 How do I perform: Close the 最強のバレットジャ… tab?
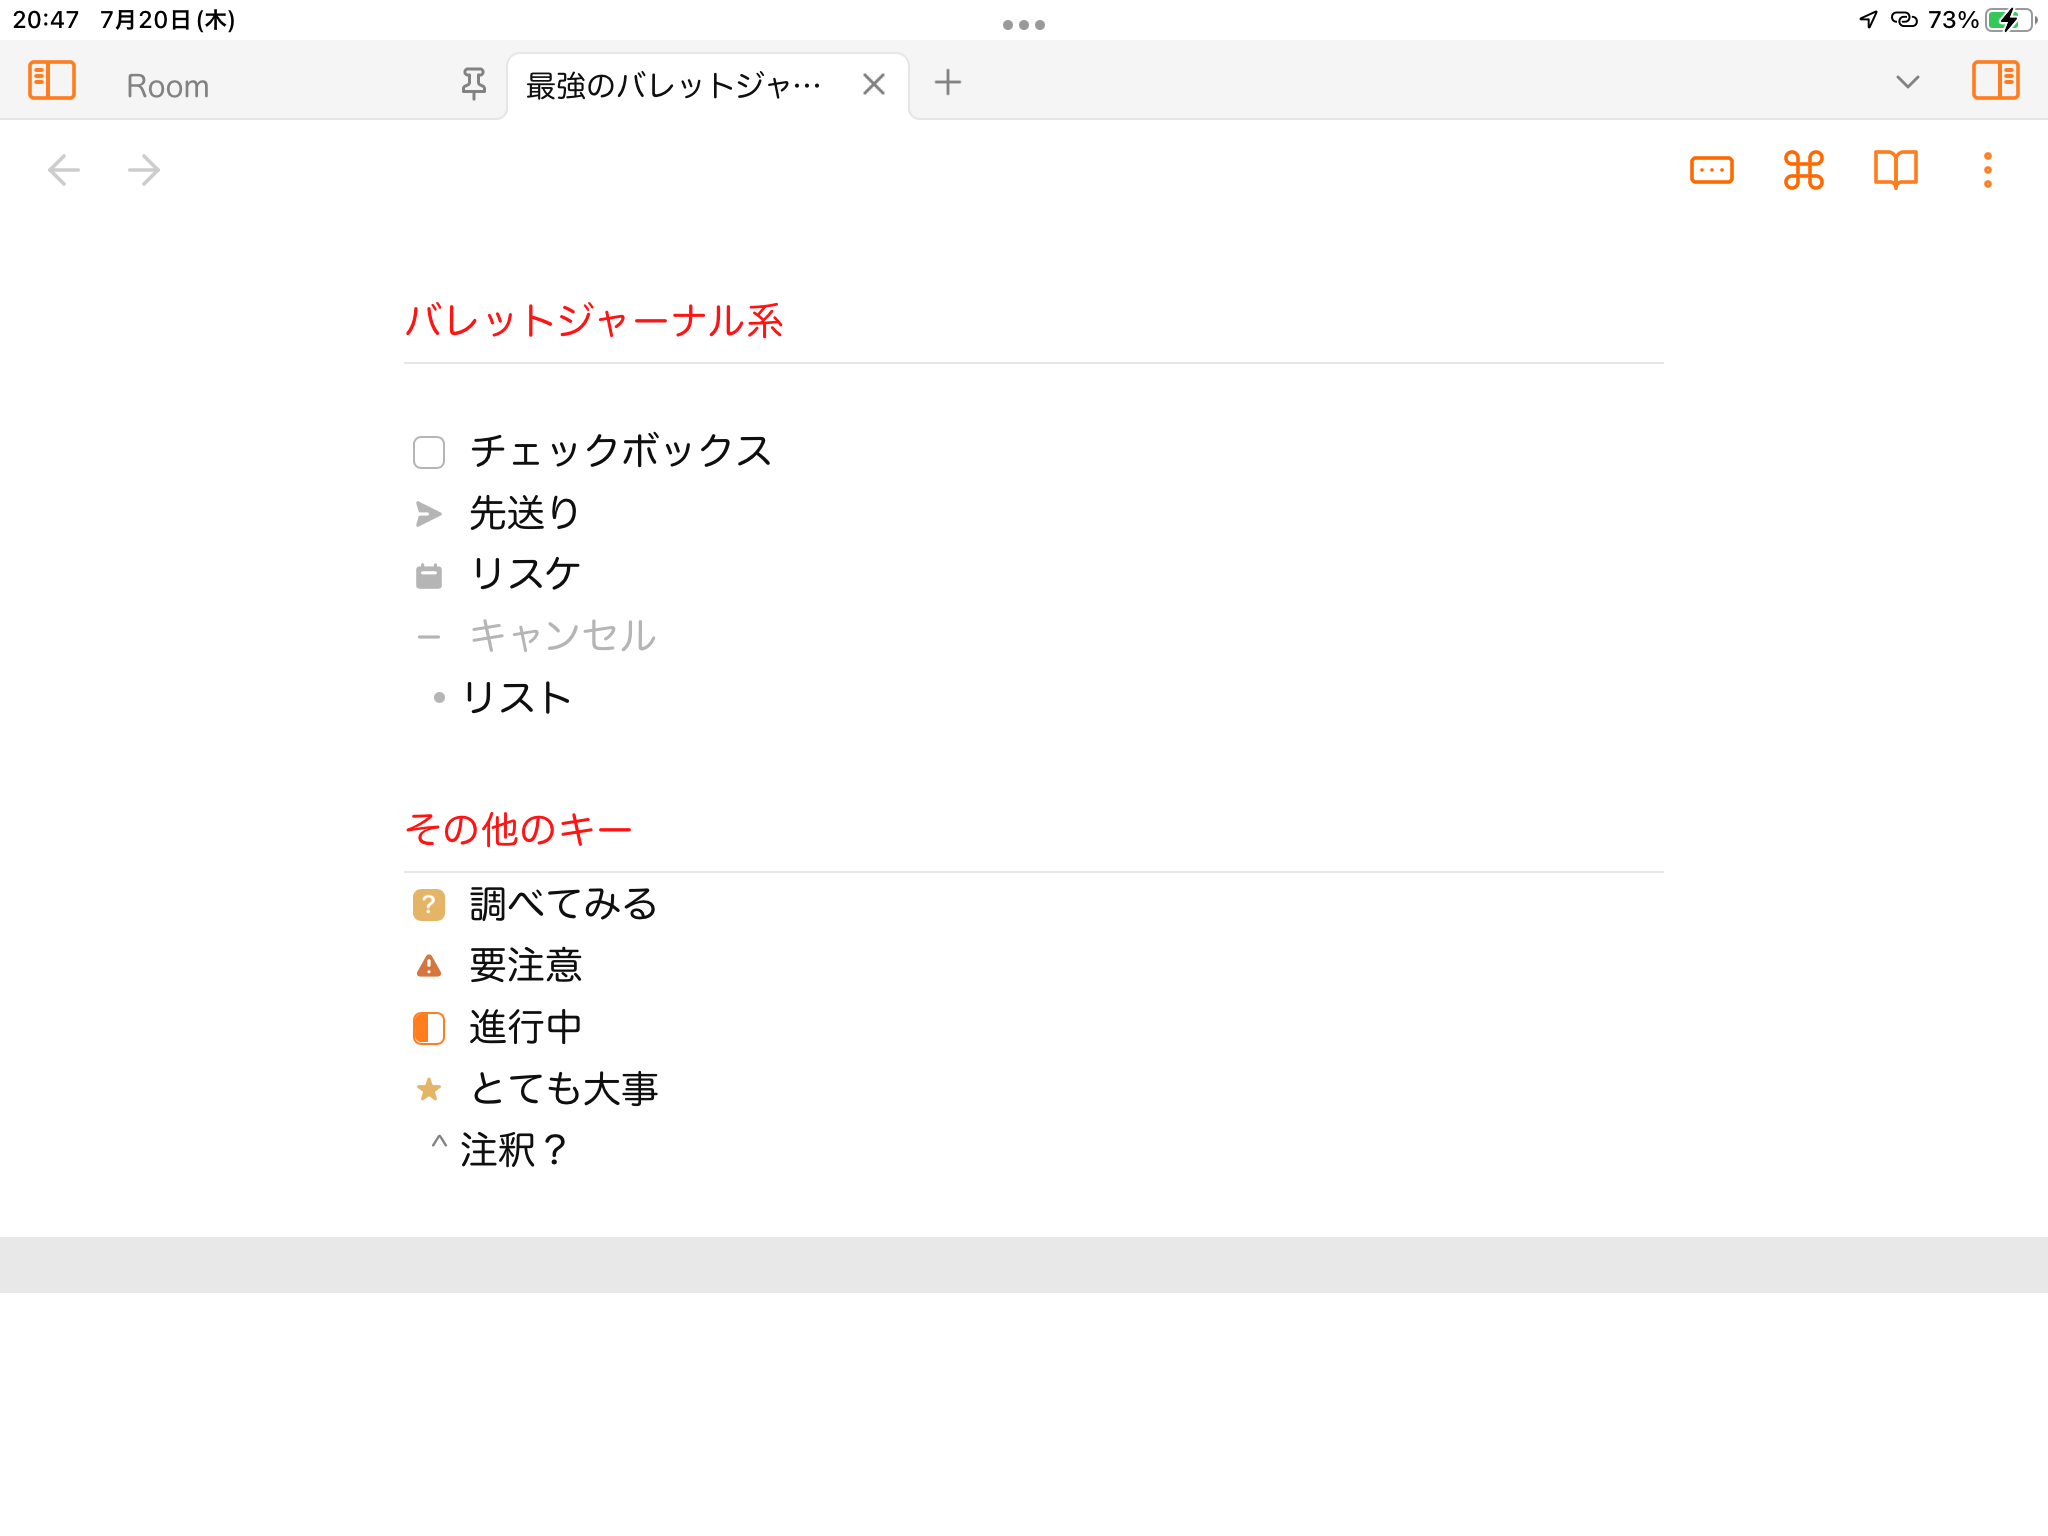(873, 85)
